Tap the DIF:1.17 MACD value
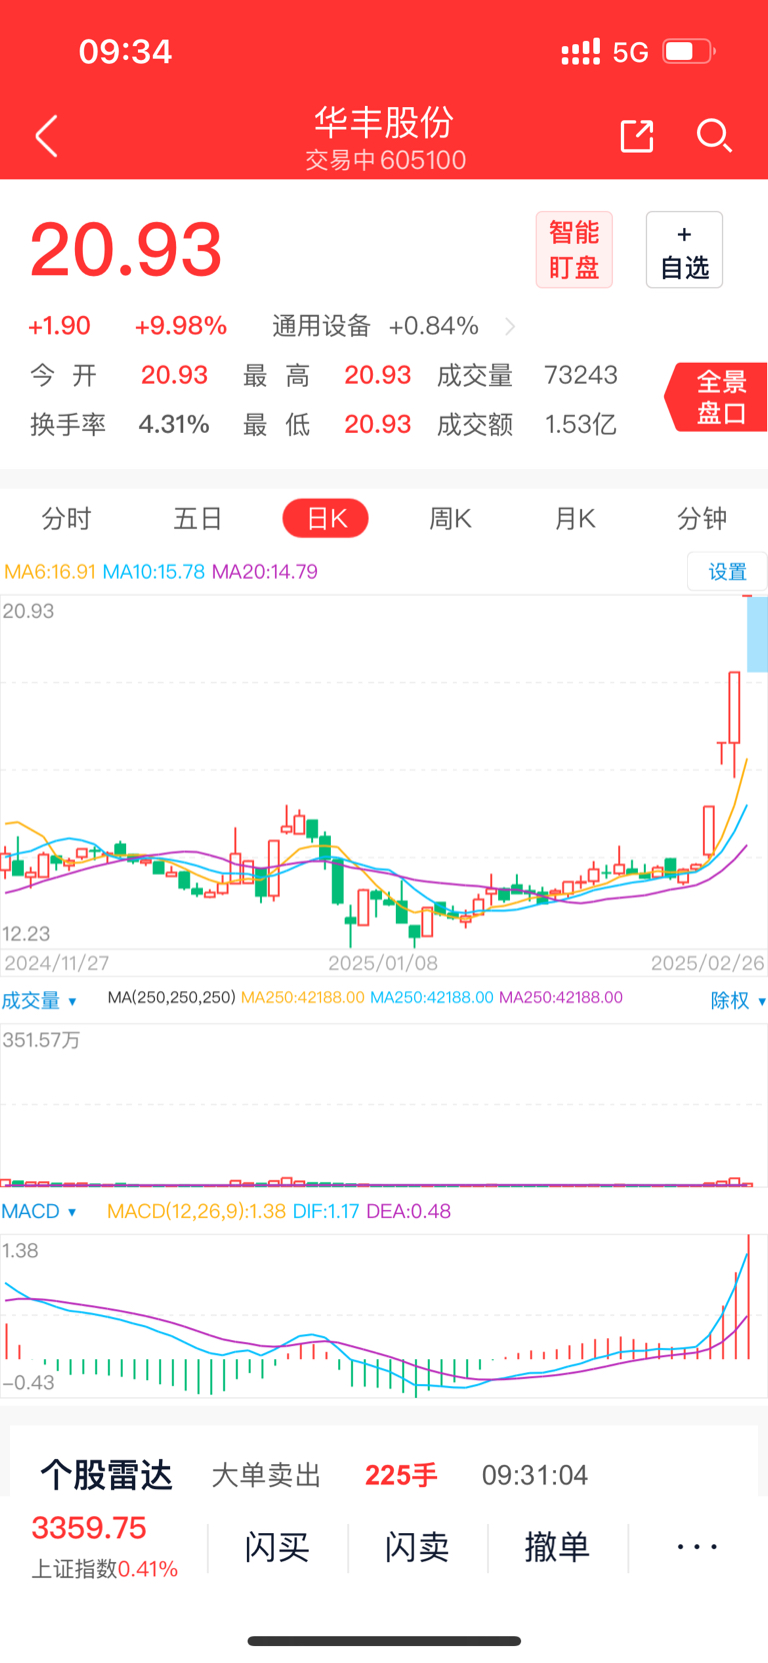Viewport: 768px width, 1663px height. [x=326, y=1211]
